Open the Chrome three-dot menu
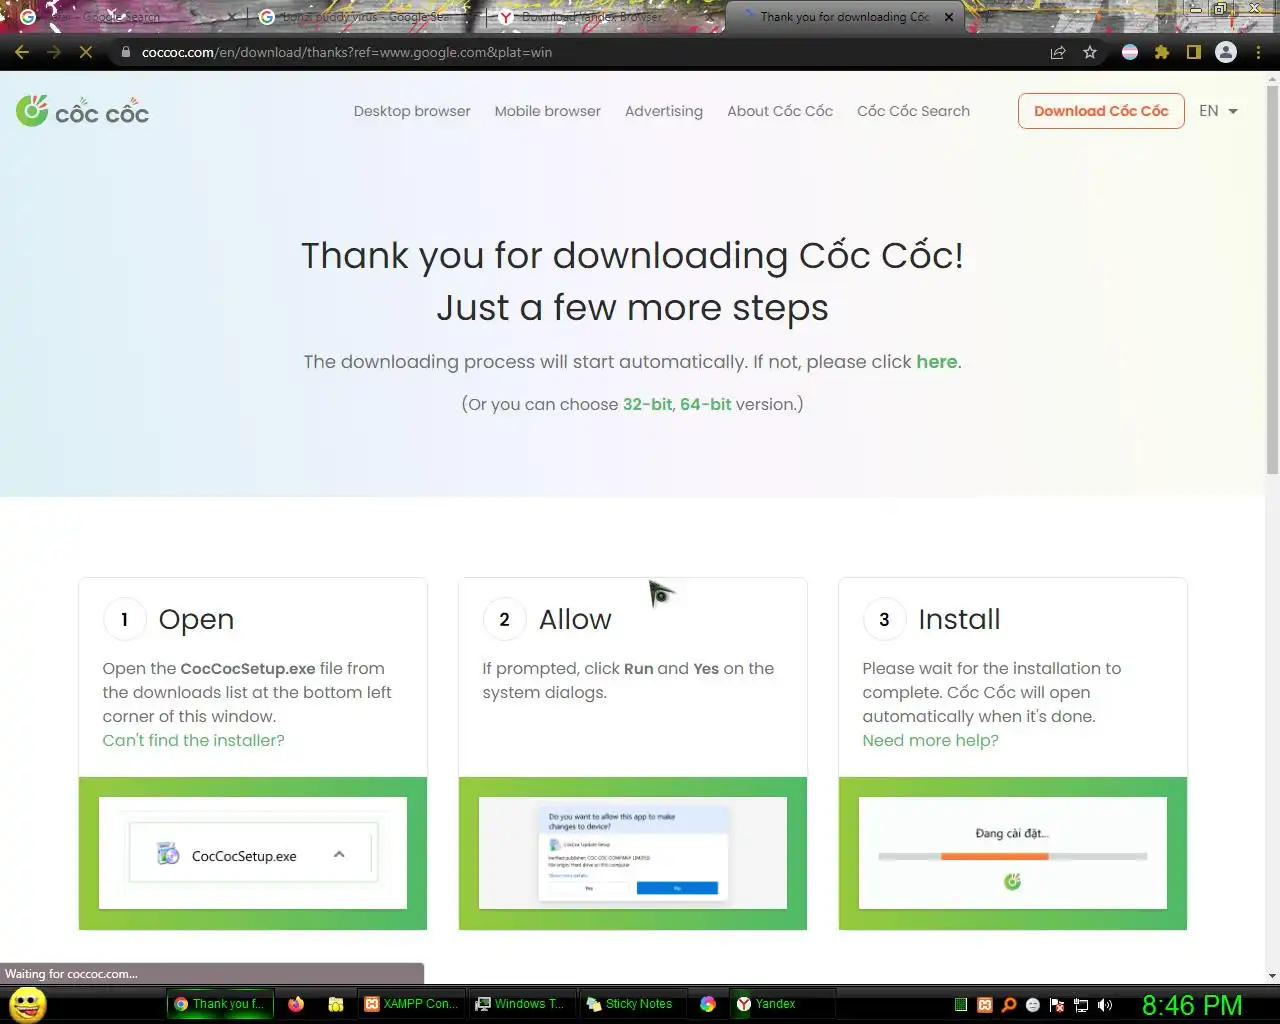 pyautogui.click(x=1258, y=52)
